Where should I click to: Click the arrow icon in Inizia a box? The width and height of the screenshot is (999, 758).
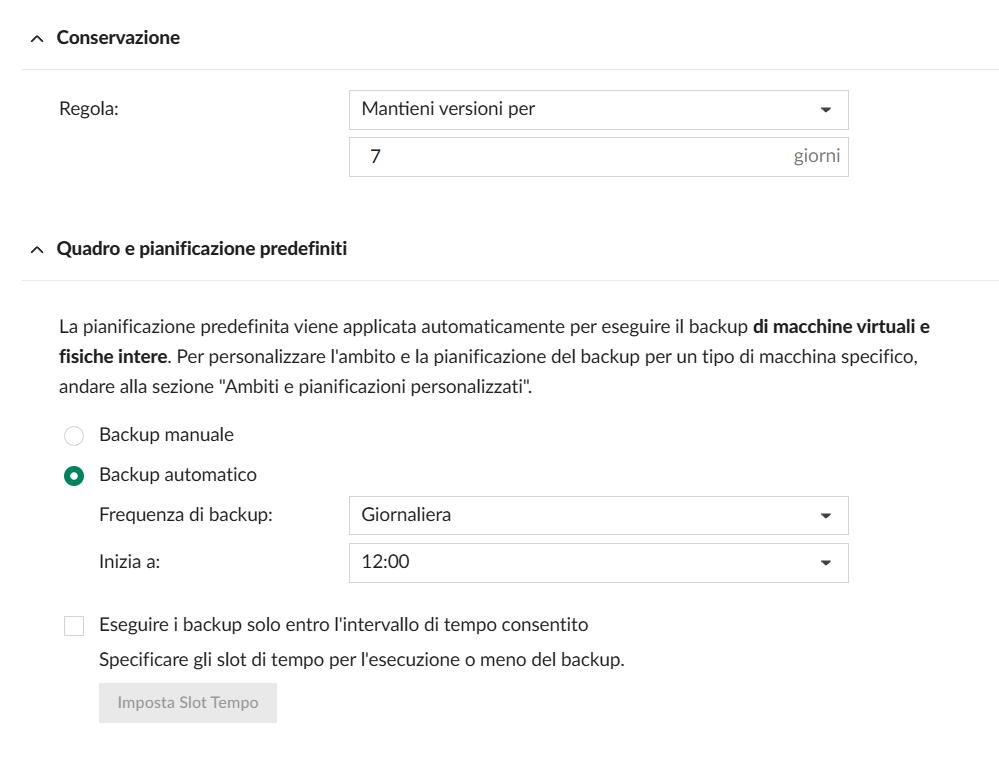point(825,563)
